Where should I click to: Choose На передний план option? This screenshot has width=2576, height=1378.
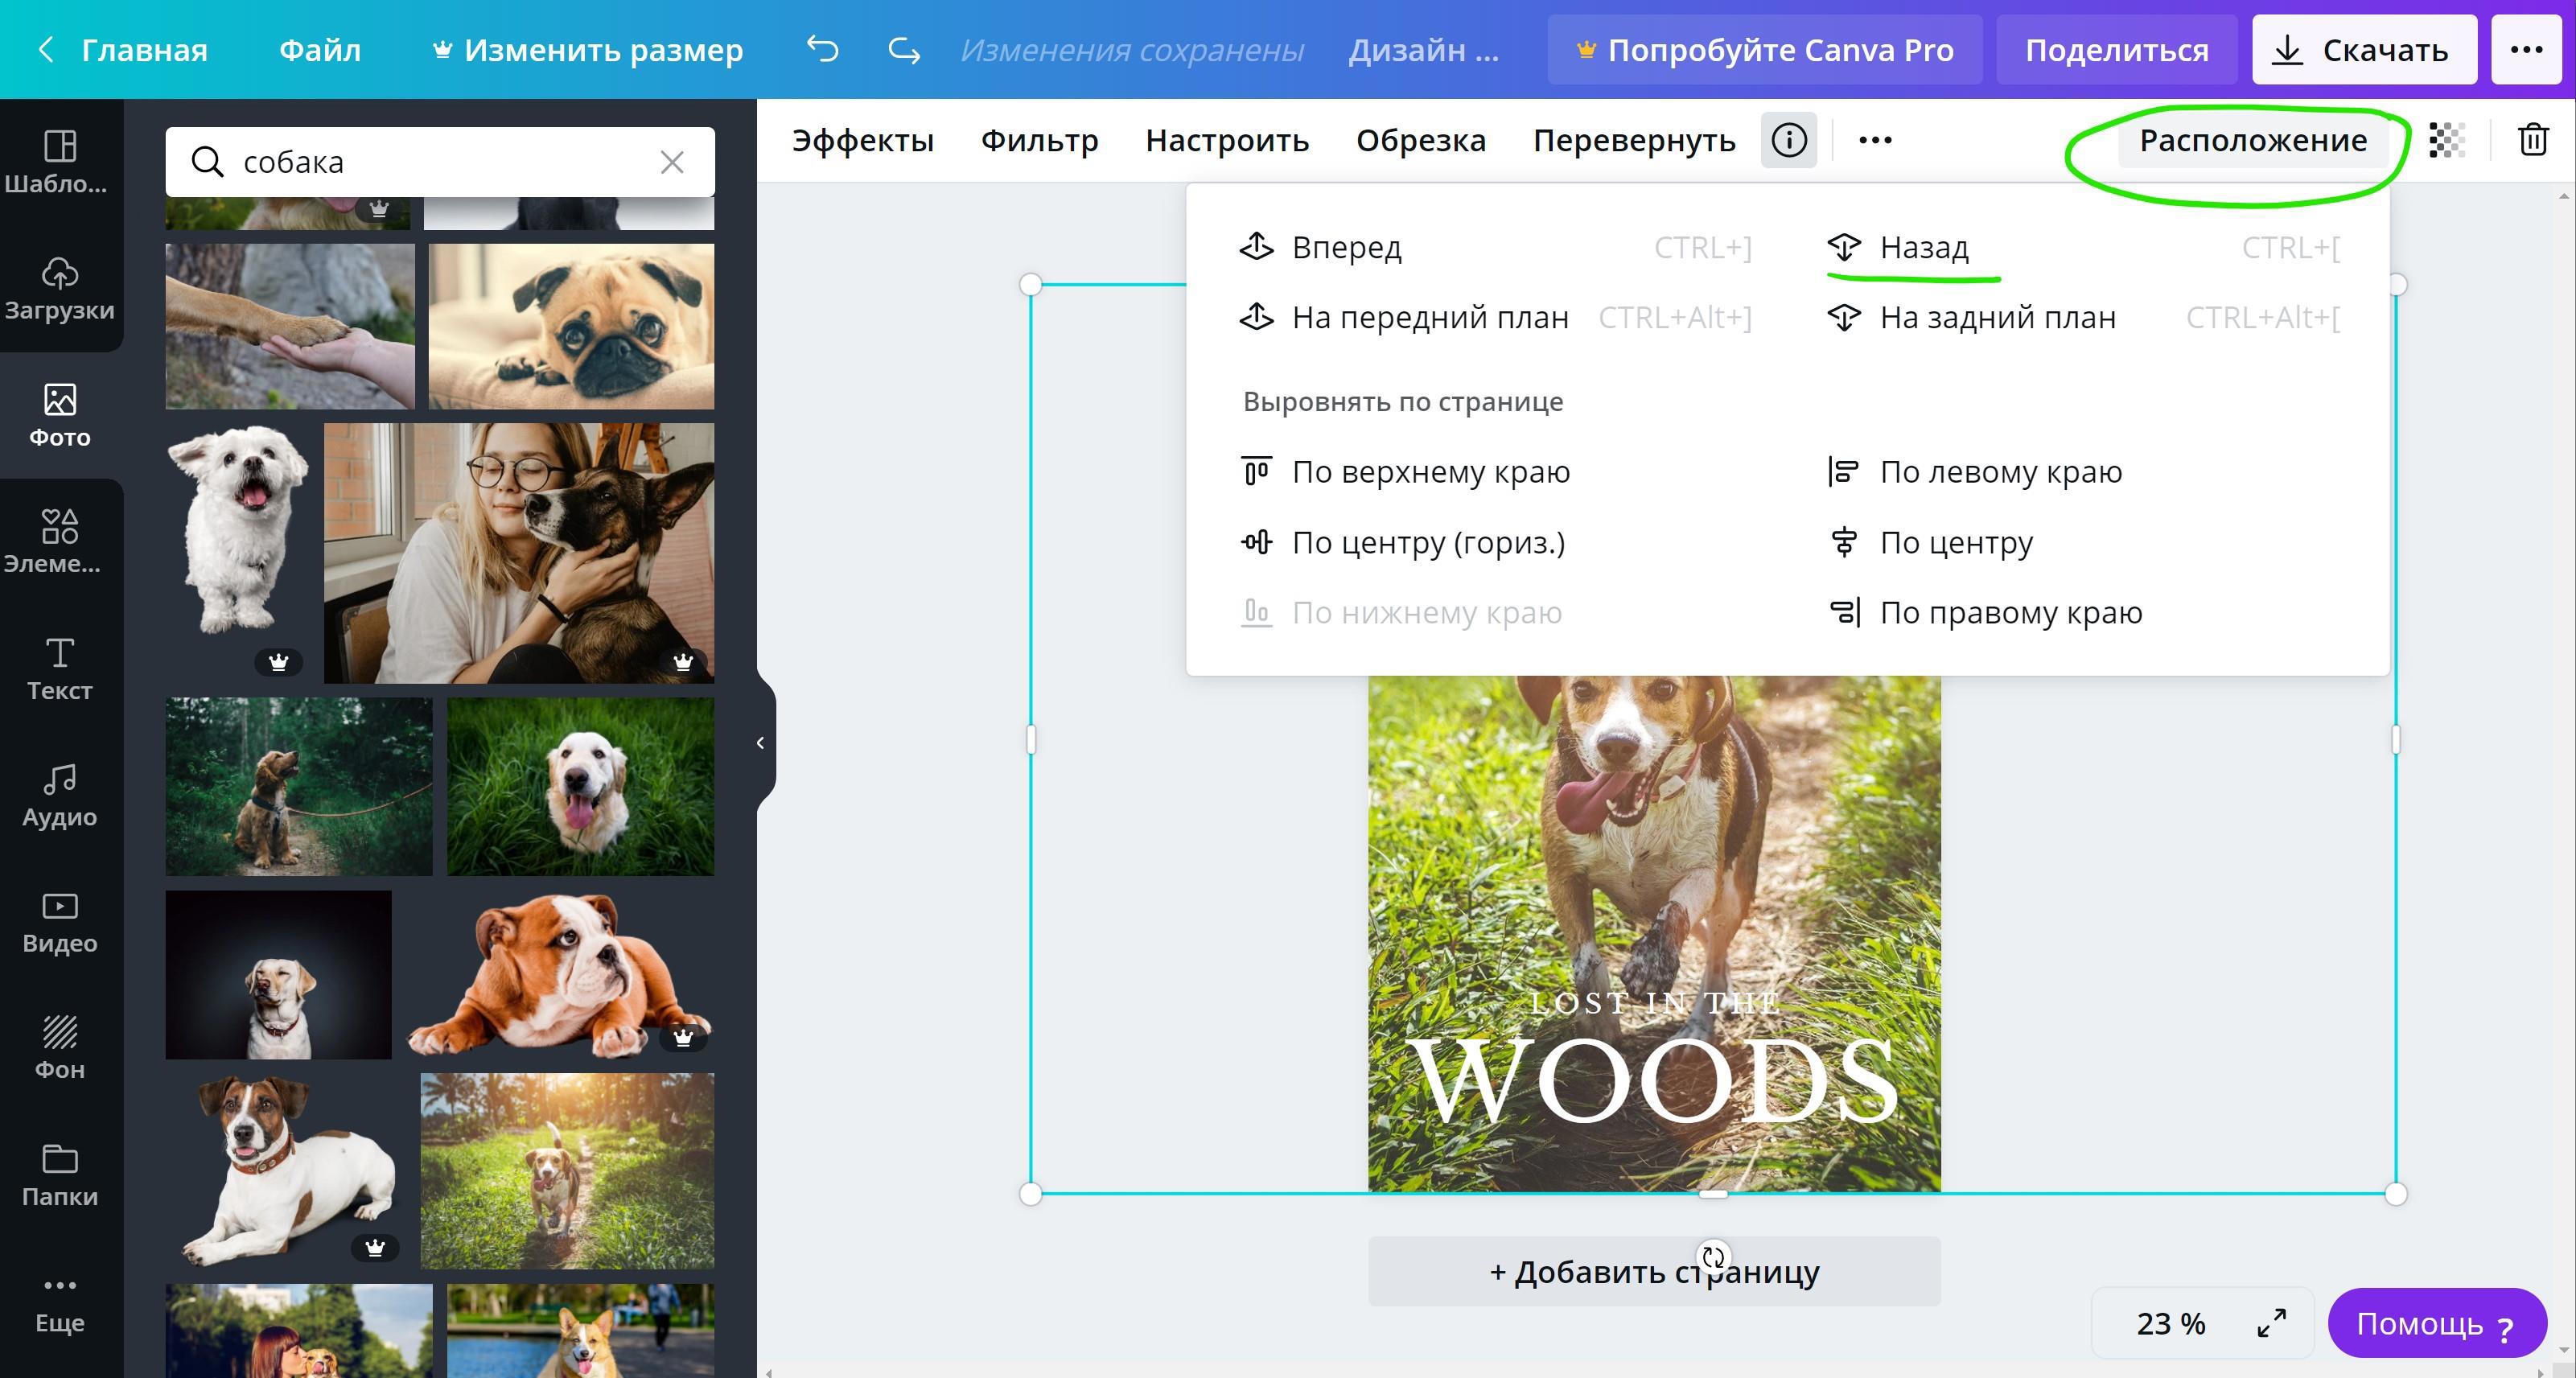[x=1429, y=317]
